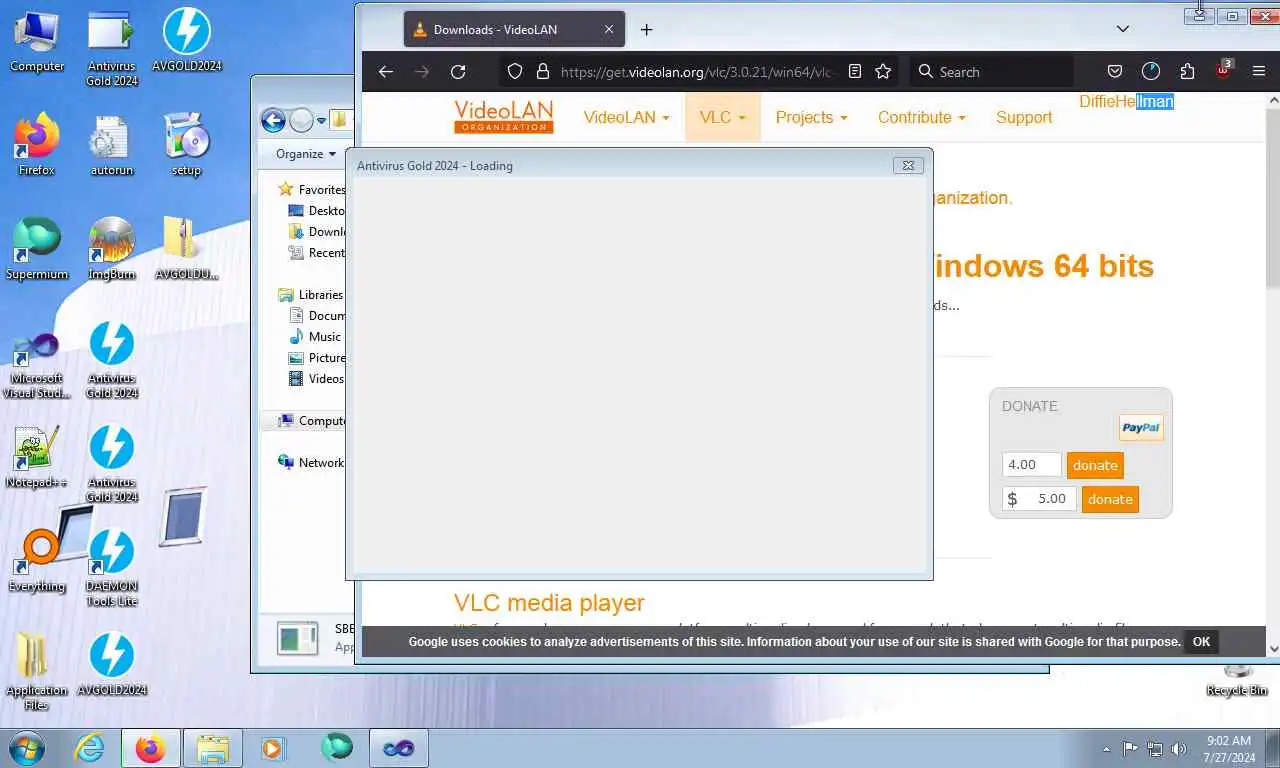Open the Projects dropdown menu
Screen dimensions: 1280x768
811,117
